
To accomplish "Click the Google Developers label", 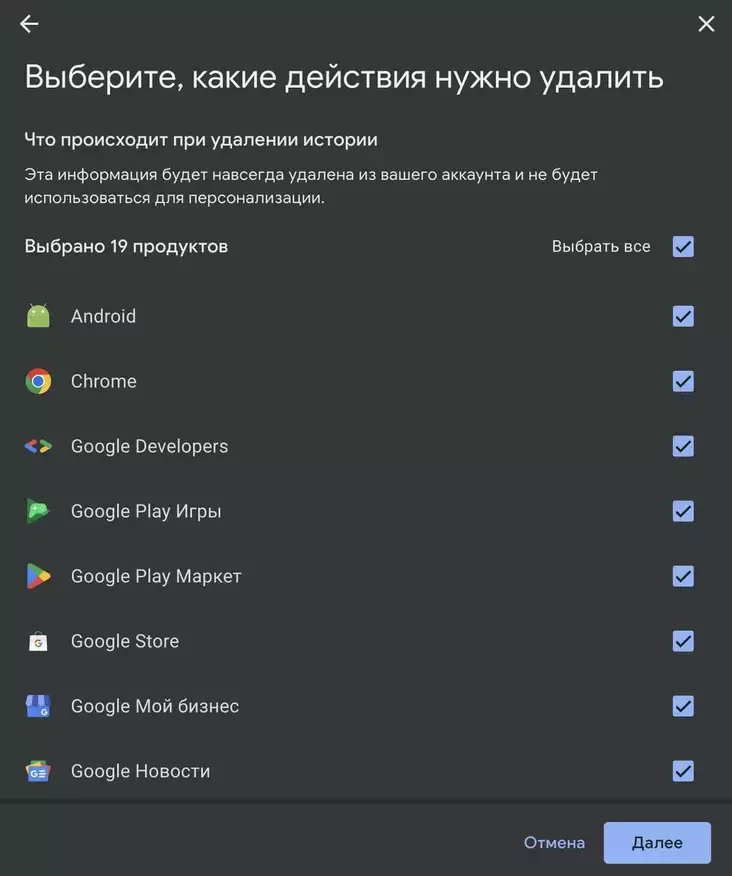I will tap(149, 447).
